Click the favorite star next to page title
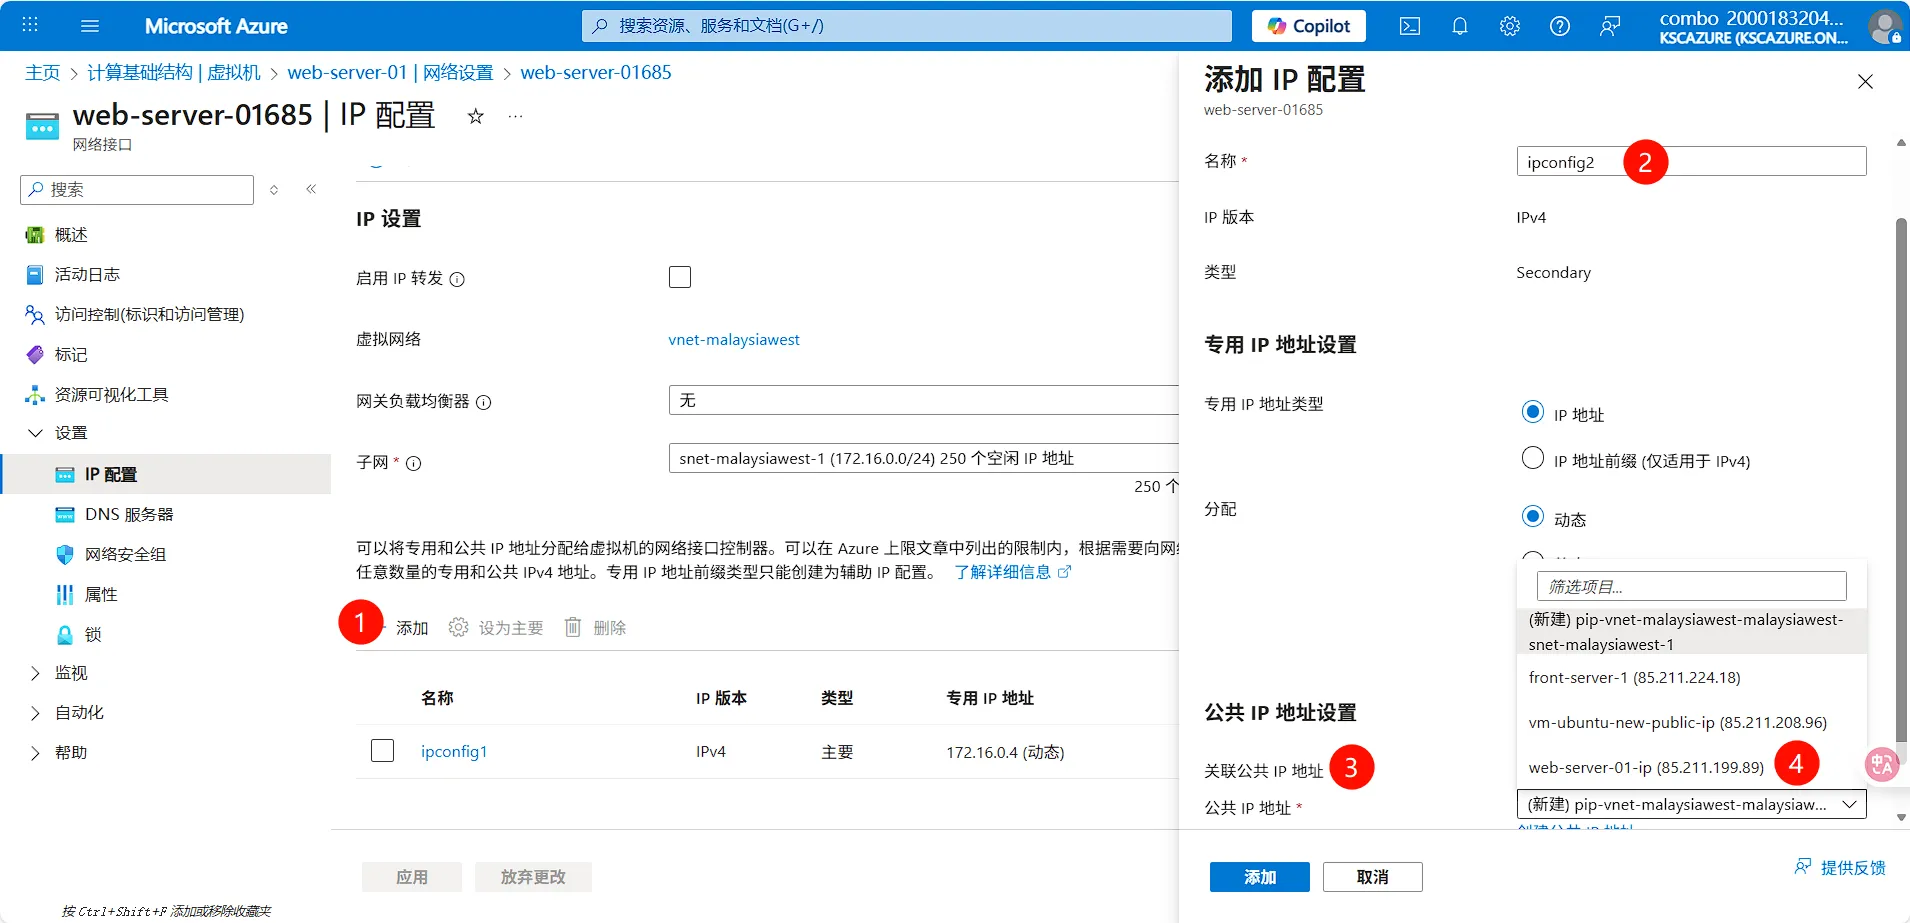Image resolution: width=1910 pixels, height=923 pixels. (475, 116)
